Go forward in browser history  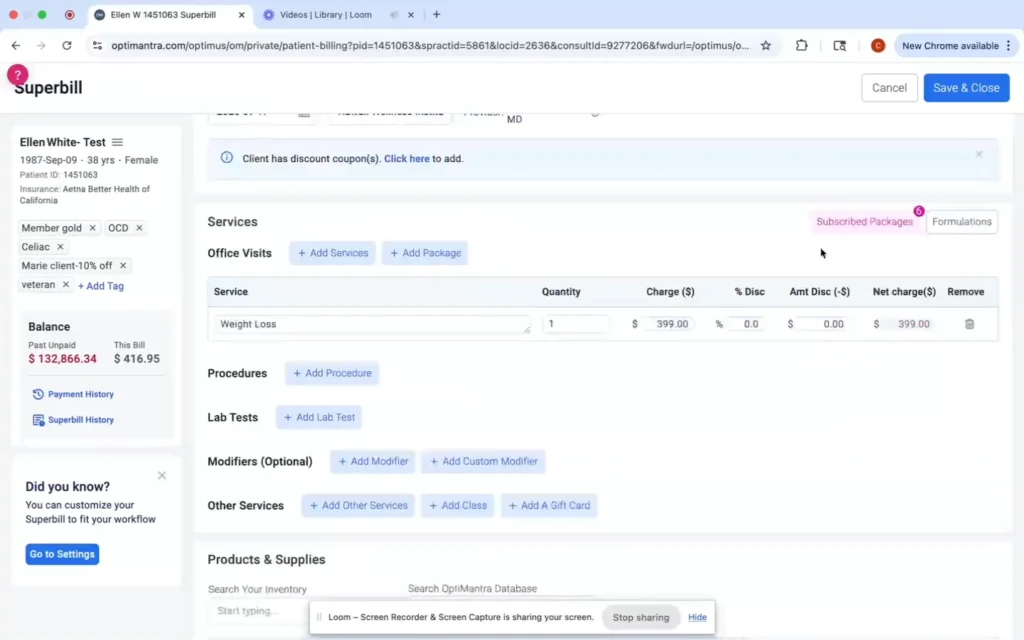coord(41,46)
